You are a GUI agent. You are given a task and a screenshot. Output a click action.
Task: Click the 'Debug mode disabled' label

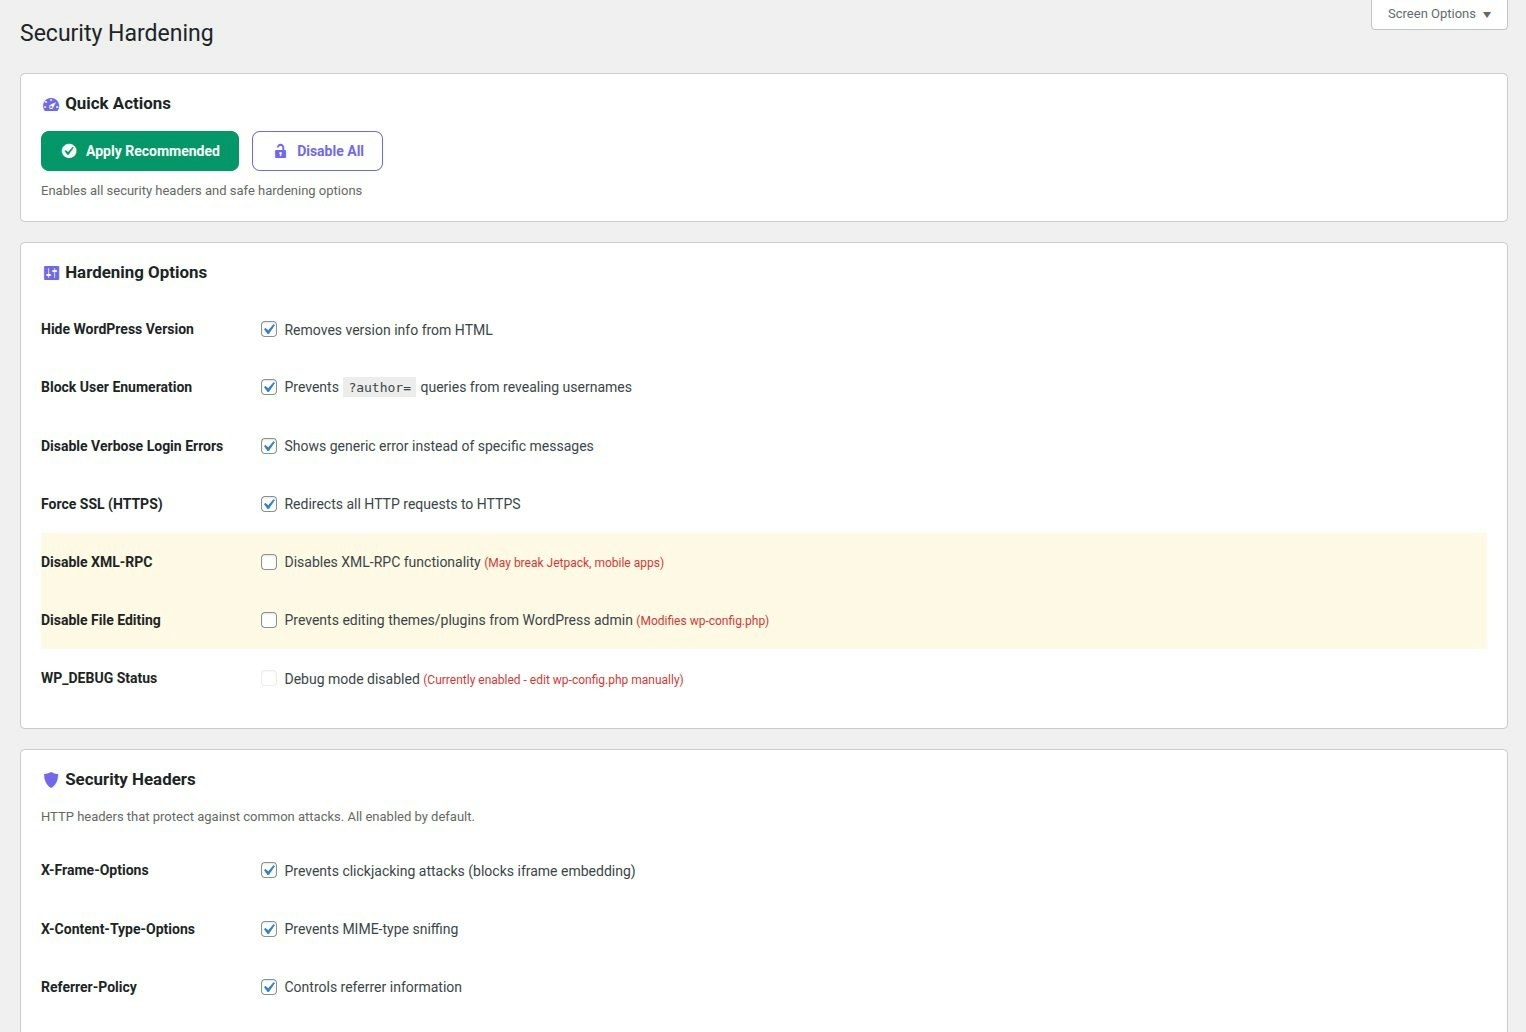pos(352,679)
